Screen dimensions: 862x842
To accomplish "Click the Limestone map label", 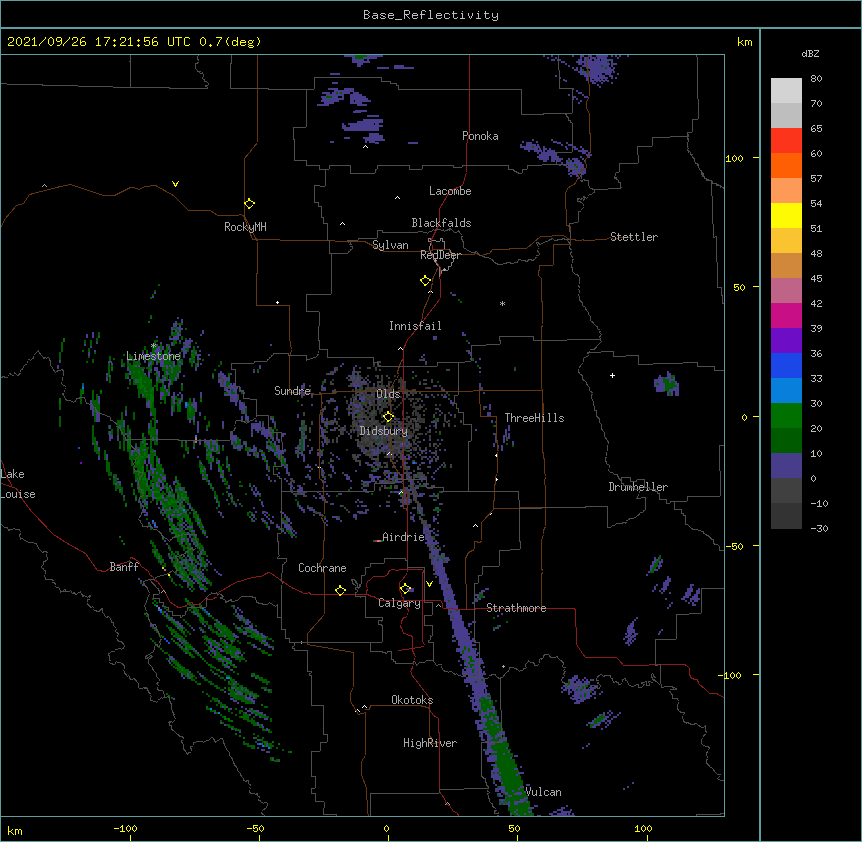I will [x=153, y=356].
